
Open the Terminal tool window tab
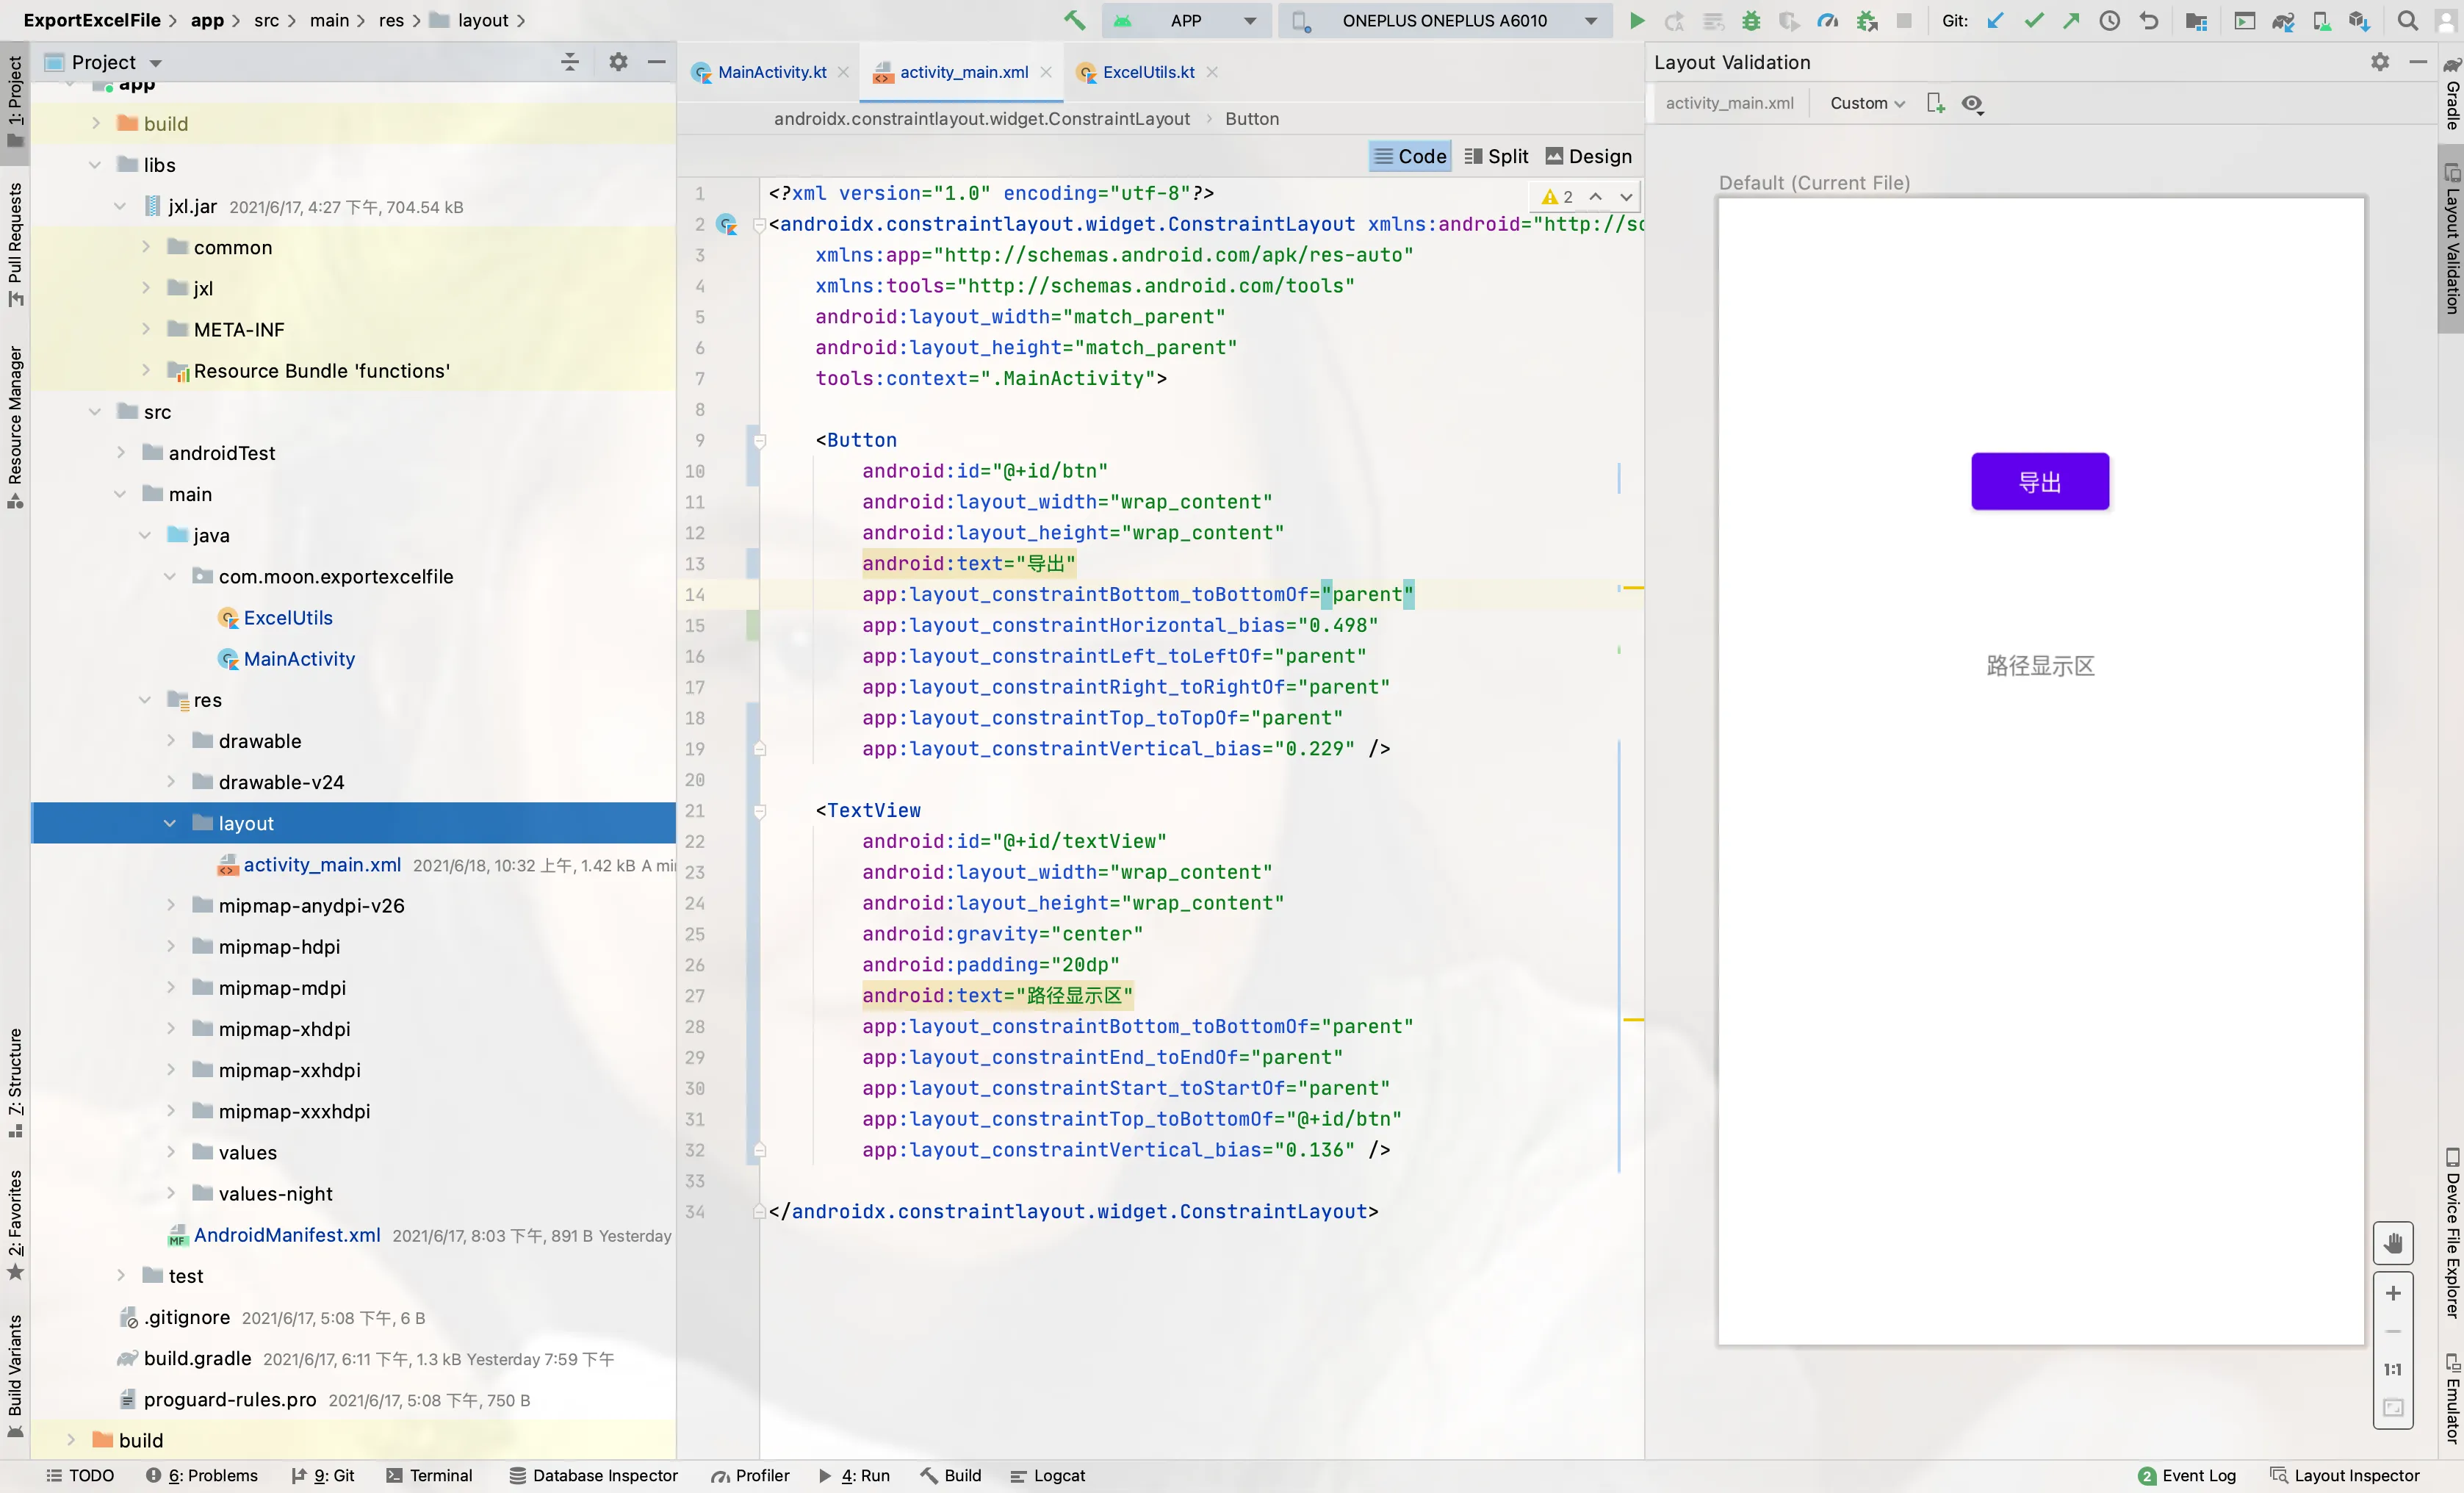(429, 1475)
